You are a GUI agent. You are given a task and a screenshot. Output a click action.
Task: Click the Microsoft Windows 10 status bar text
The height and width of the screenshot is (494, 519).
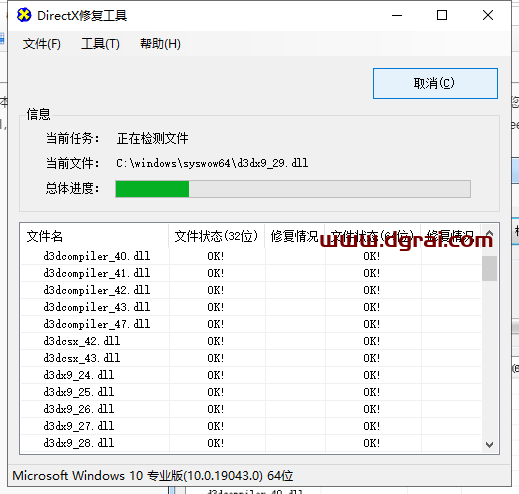pos(153,476)
